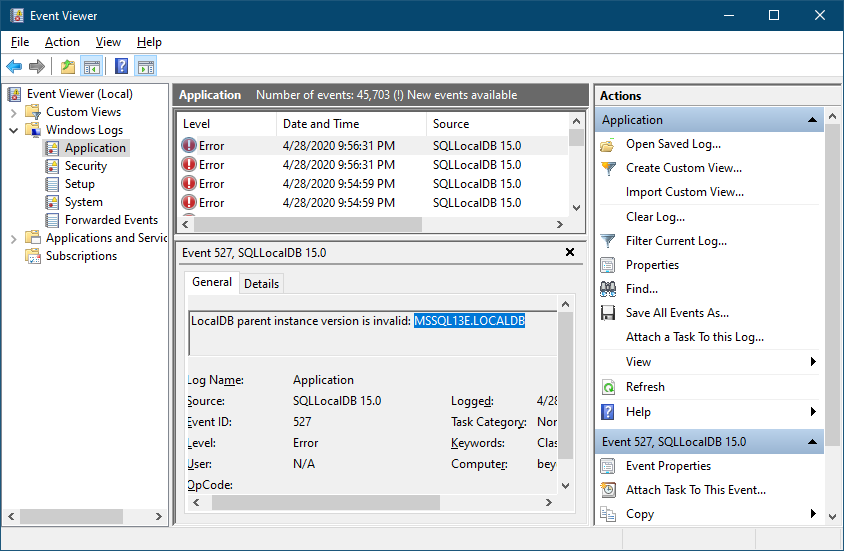This screenshot has height=551, width=844.
Task: Click the Filter Current Log funnel icon
Action: click(x=608, y=241)
